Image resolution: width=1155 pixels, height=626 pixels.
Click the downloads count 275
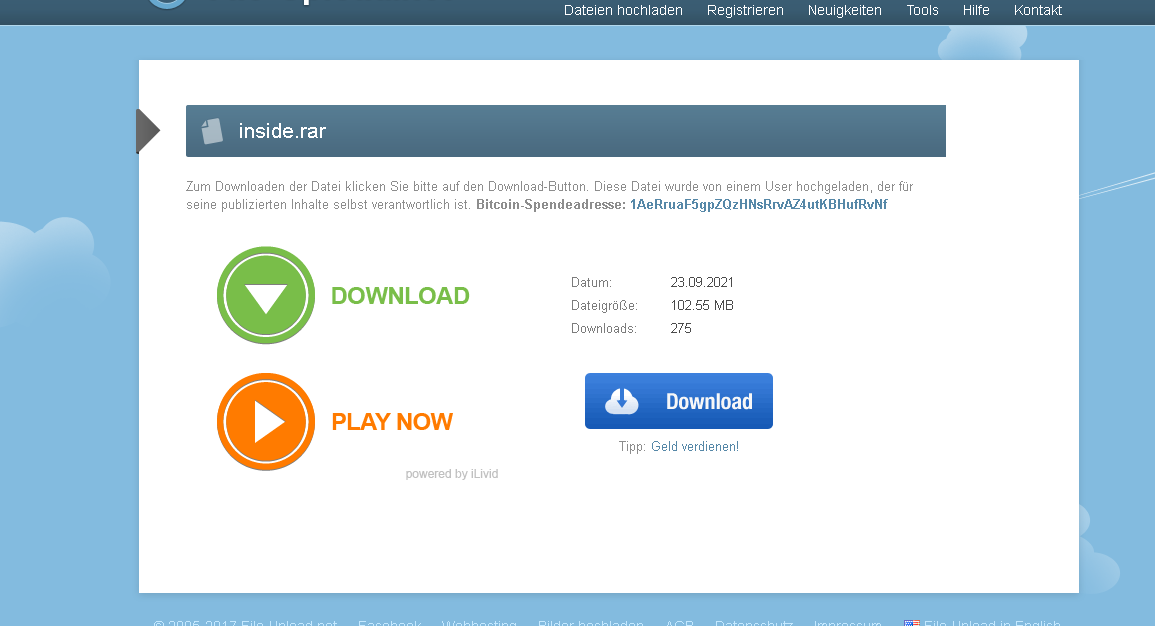pyautogui.click(x=681, y=328)
